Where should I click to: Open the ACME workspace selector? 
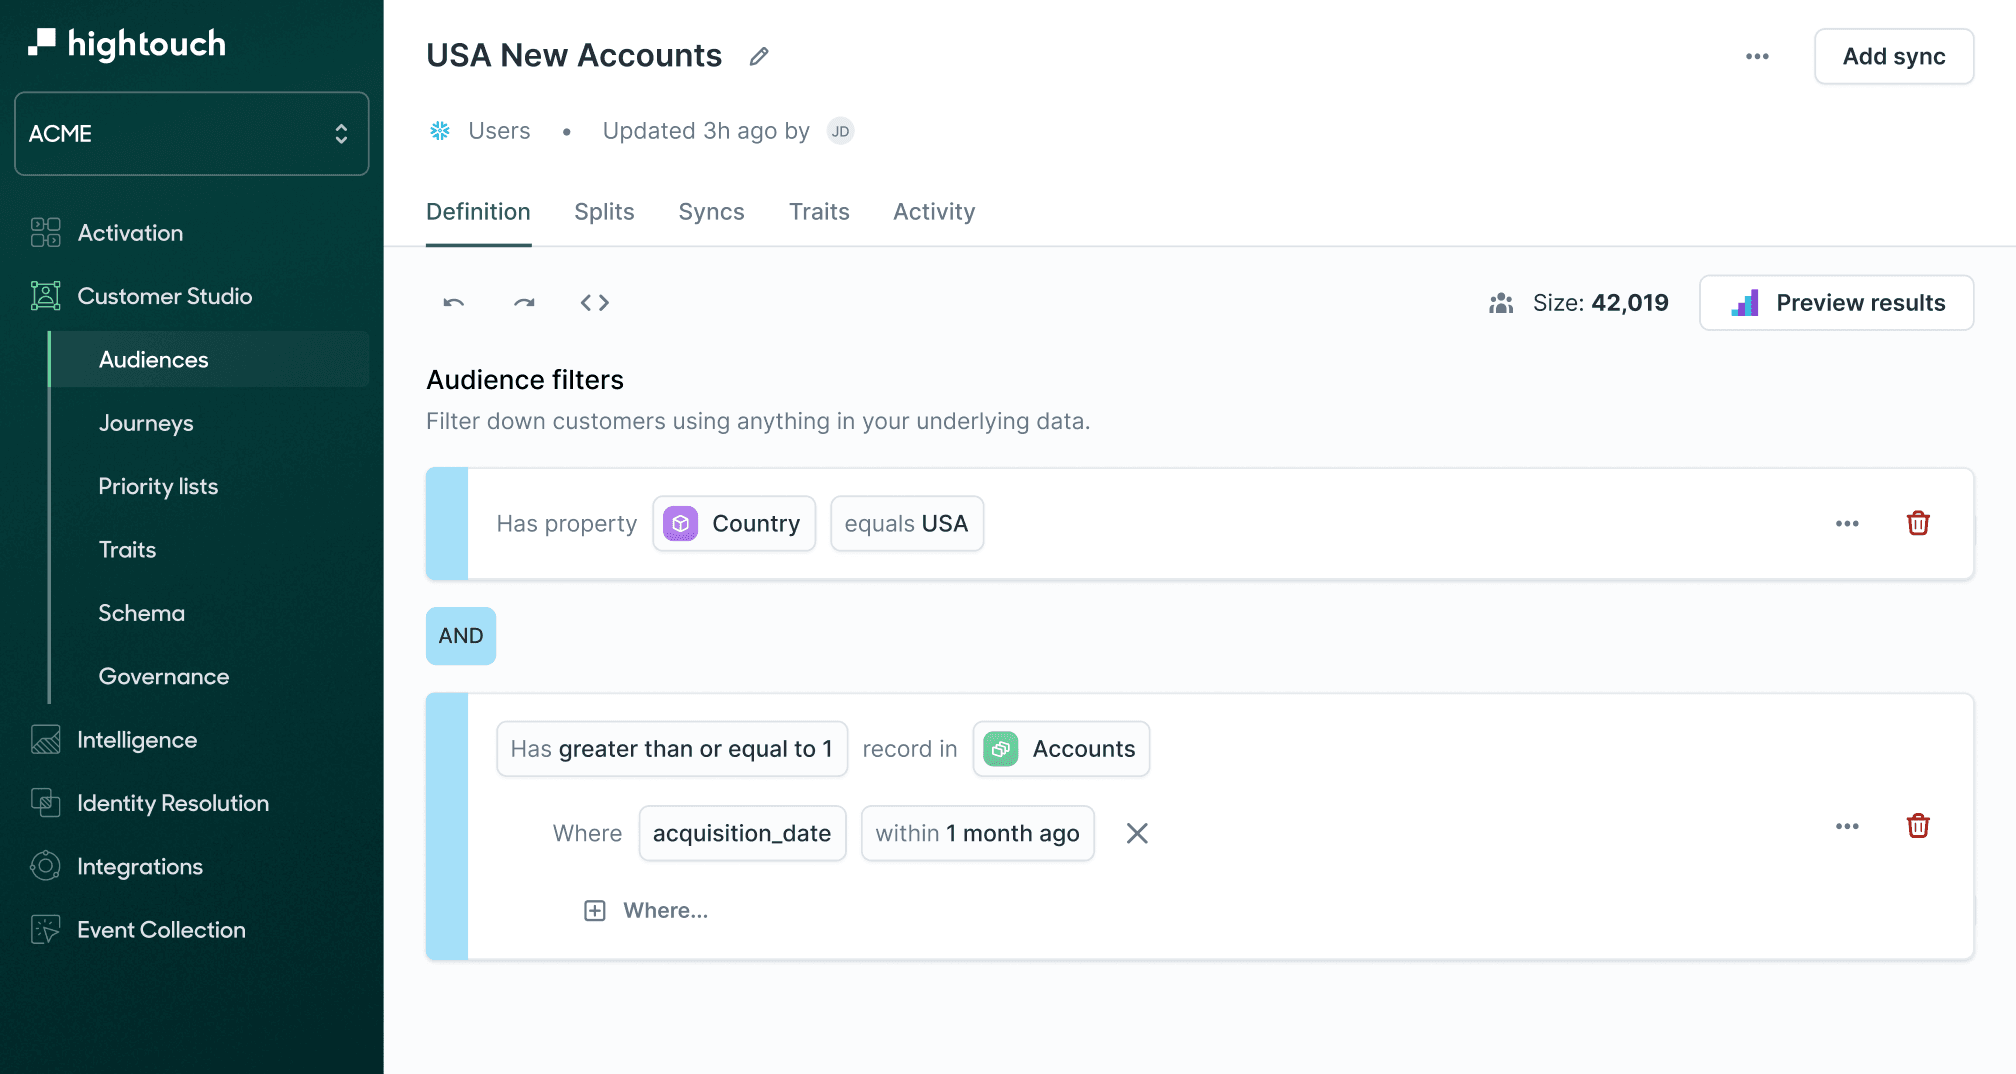tap(191, 133)
